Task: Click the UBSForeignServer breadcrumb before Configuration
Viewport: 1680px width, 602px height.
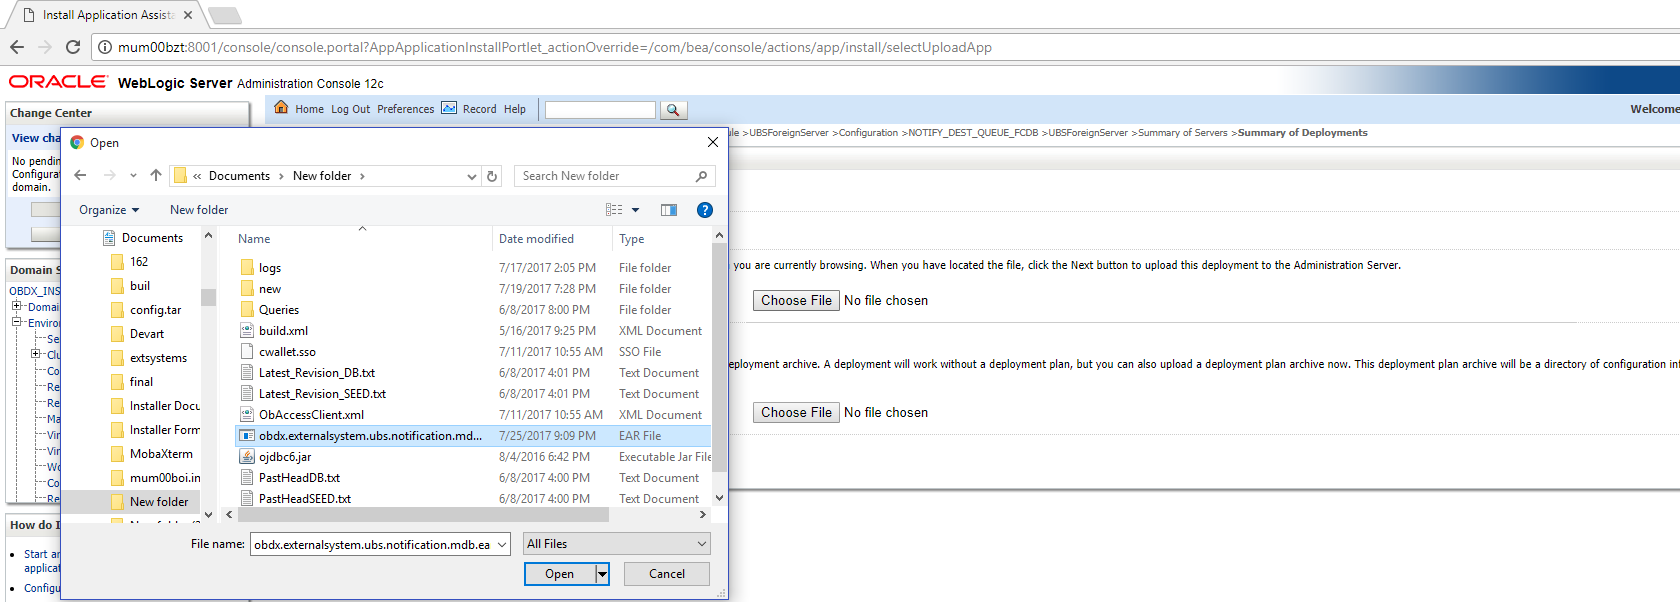Action: pyautogui.click(x=789, y=133)
